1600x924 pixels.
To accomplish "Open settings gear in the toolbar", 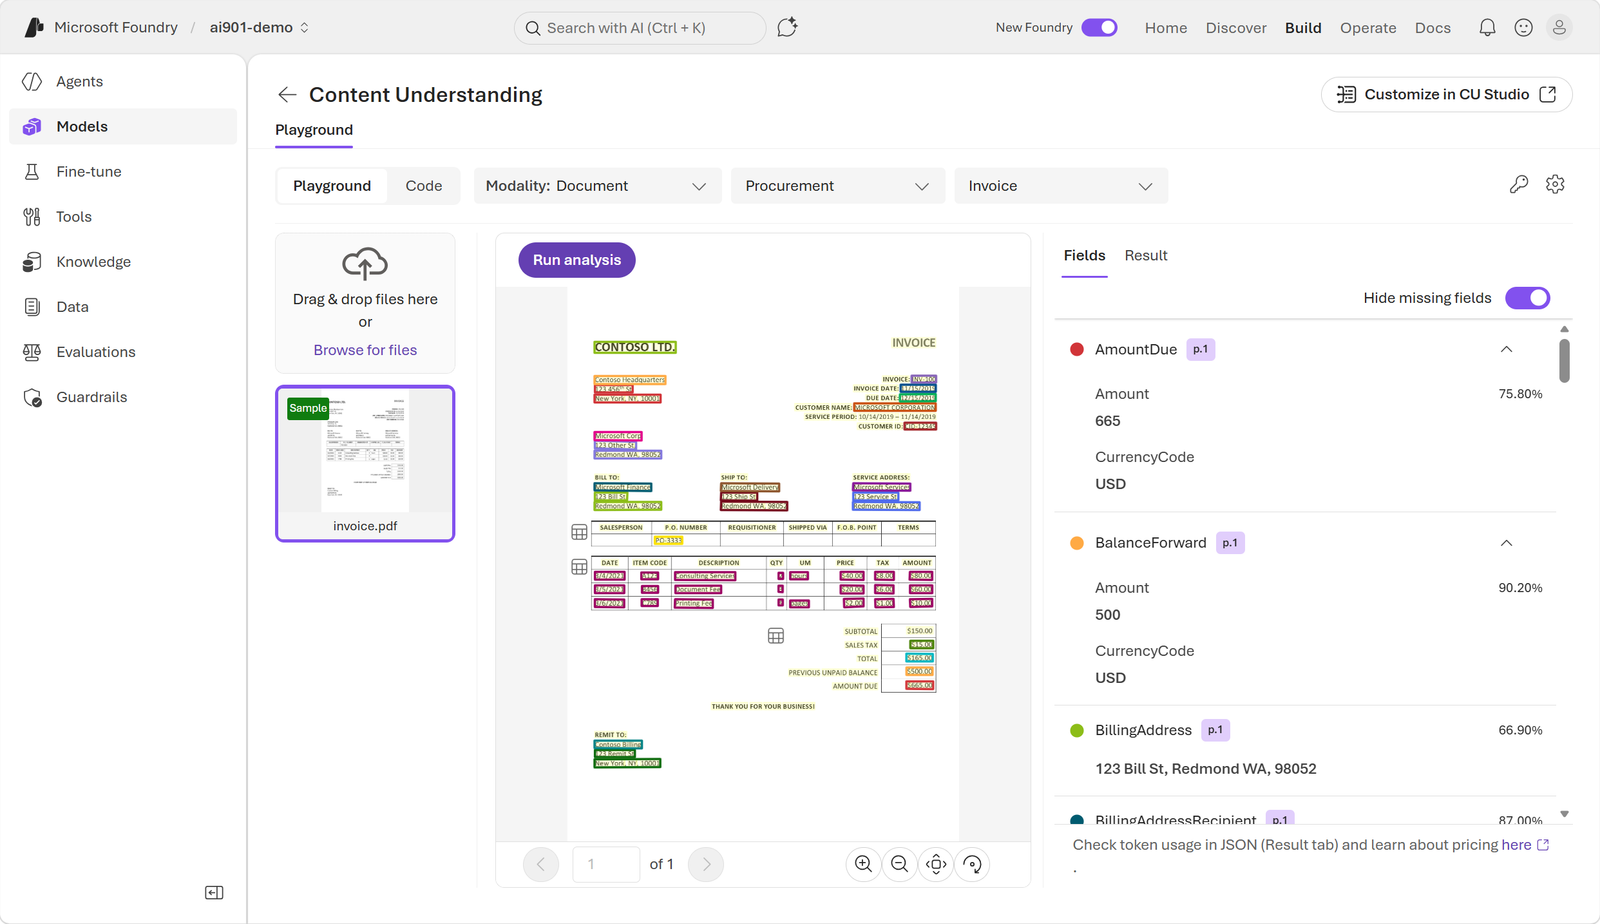I will pyautogui.click(x=1555, y=184).
